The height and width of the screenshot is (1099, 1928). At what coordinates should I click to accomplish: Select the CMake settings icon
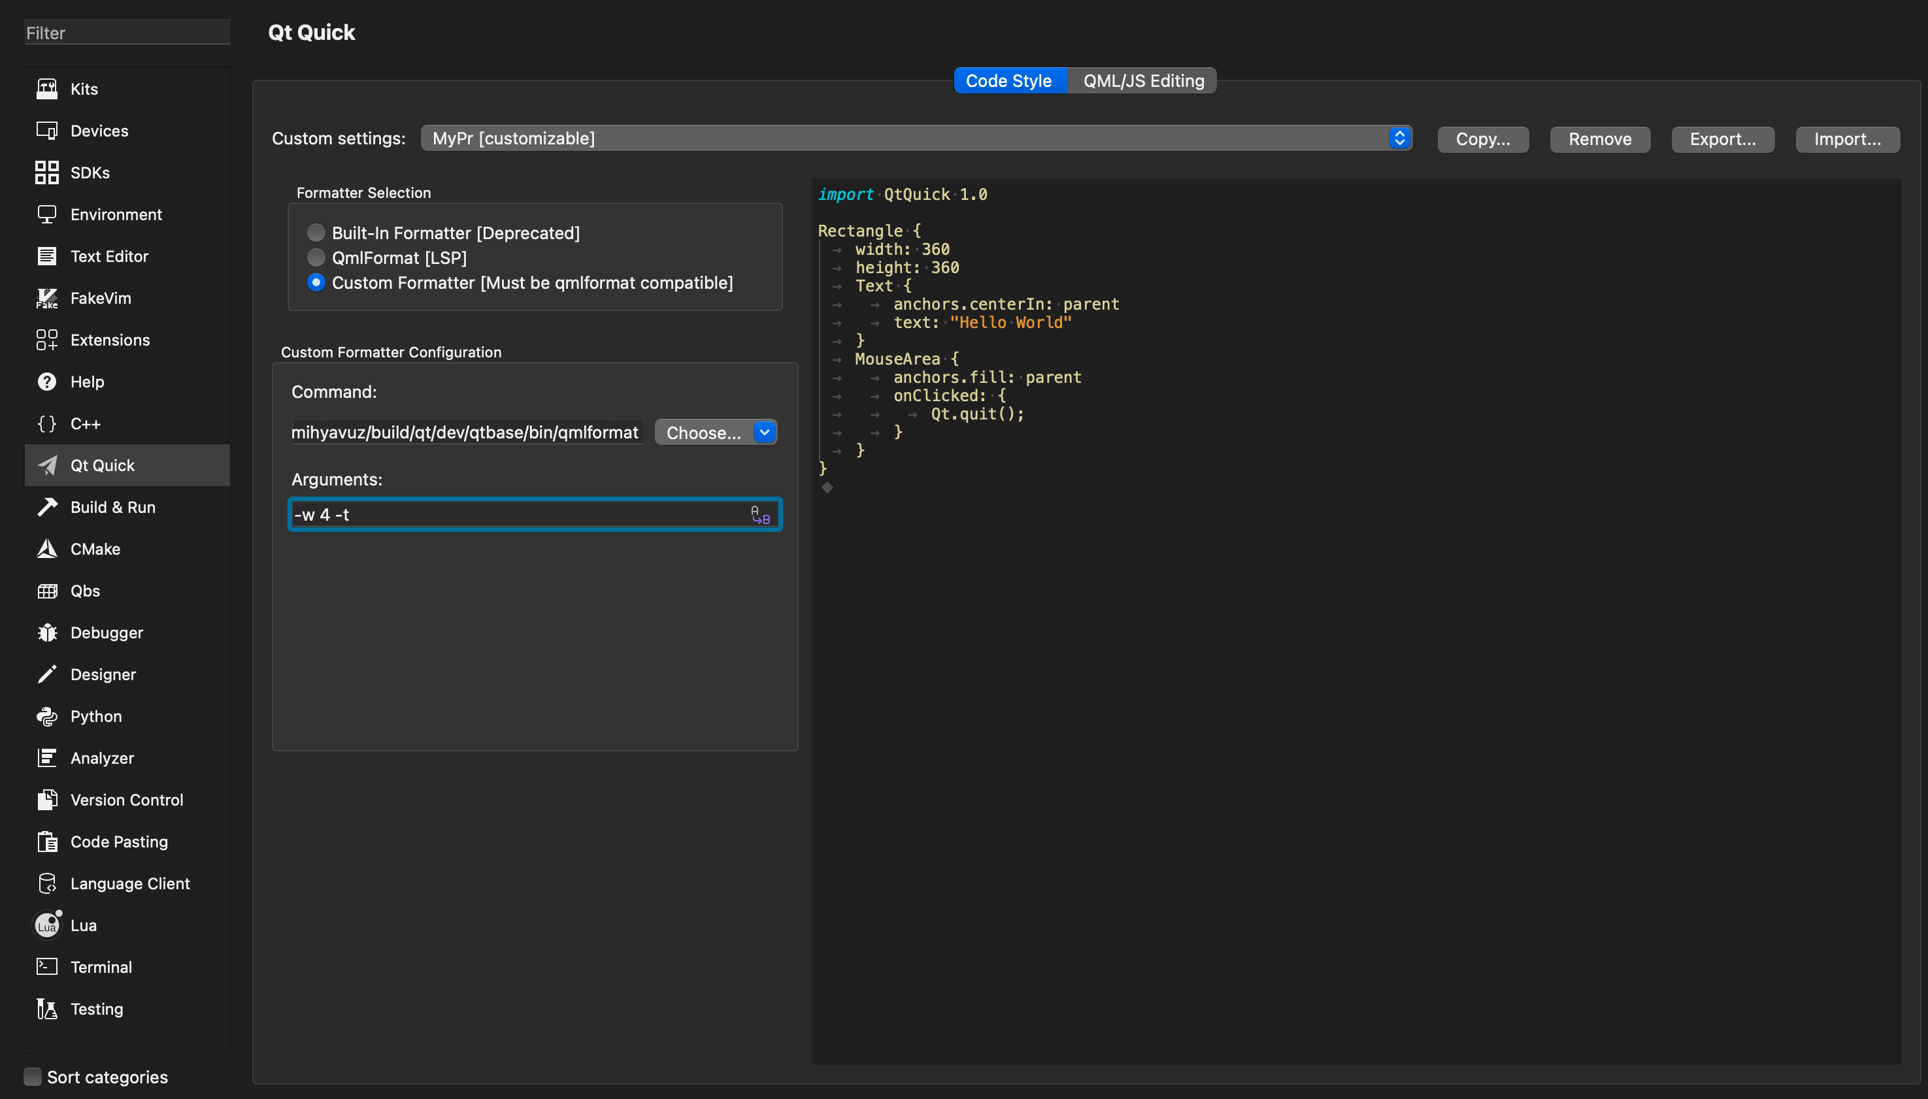47,548
